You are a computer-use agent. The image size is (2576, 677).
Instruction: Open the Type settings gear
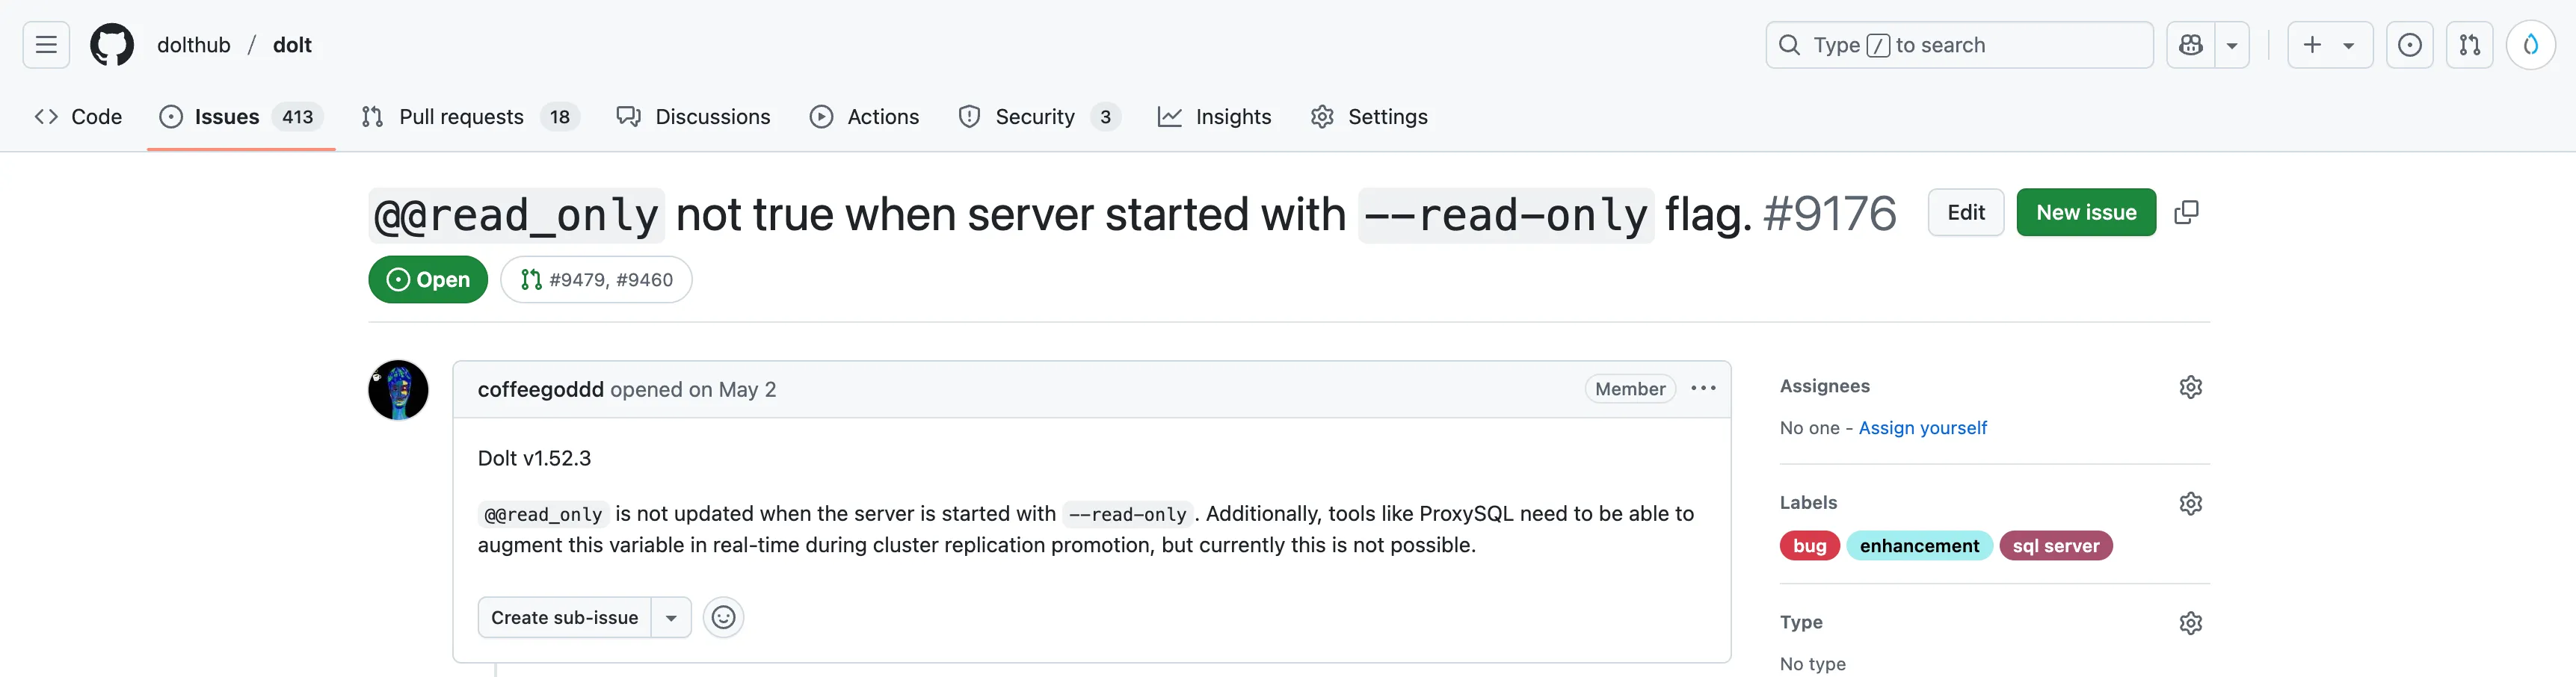click(x=2191, y=622)
